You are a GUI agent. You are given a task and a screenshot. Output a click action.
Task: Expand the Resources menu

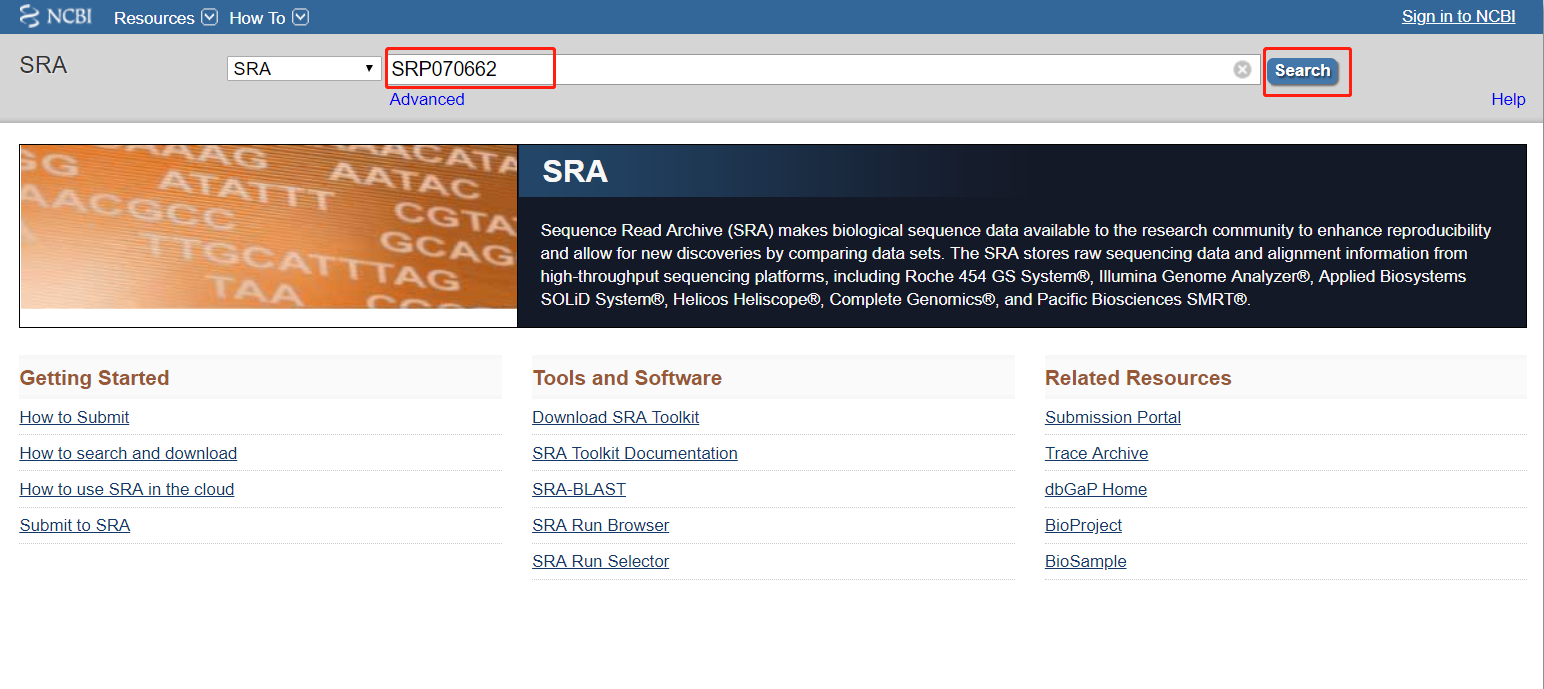[165, 18]
